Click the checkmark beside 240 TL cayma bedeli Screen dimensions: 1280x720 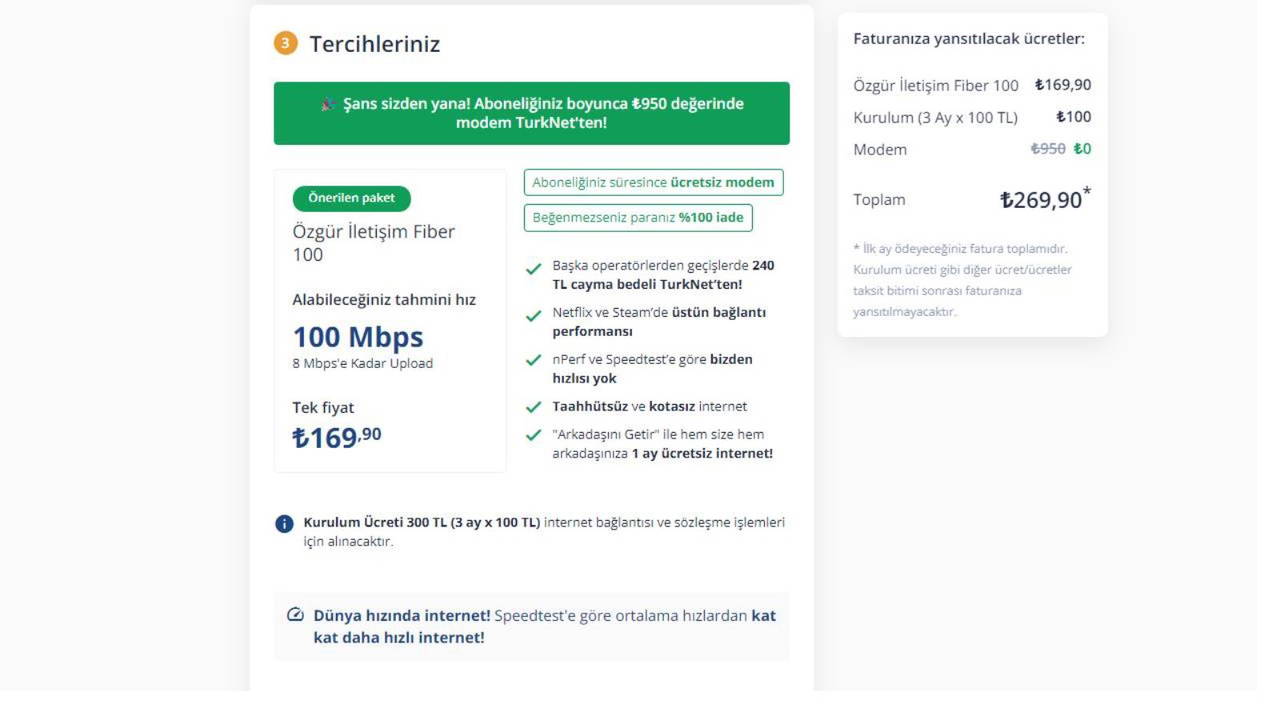(534, 268)
